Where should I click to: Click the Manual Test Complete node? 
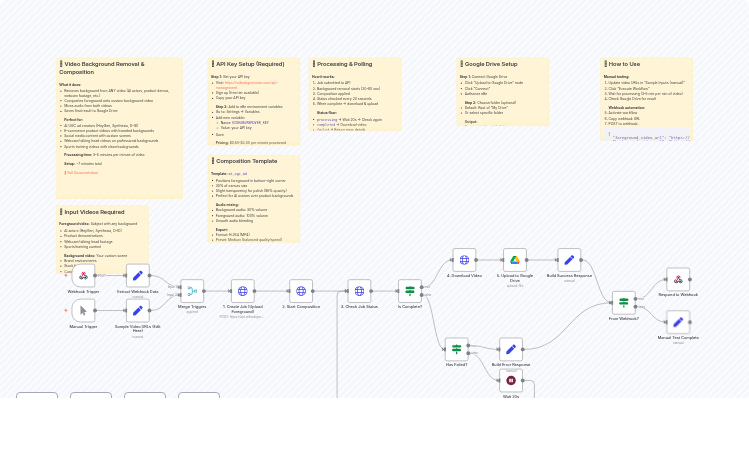point(678,322)
